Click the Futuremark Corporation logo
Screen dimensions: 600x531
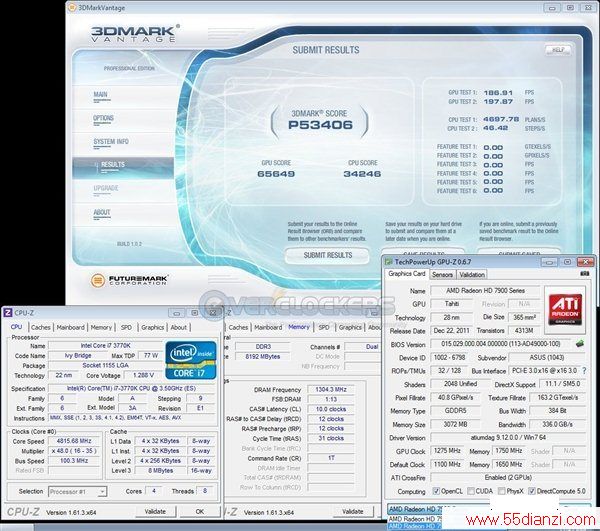tap(129, 280)
